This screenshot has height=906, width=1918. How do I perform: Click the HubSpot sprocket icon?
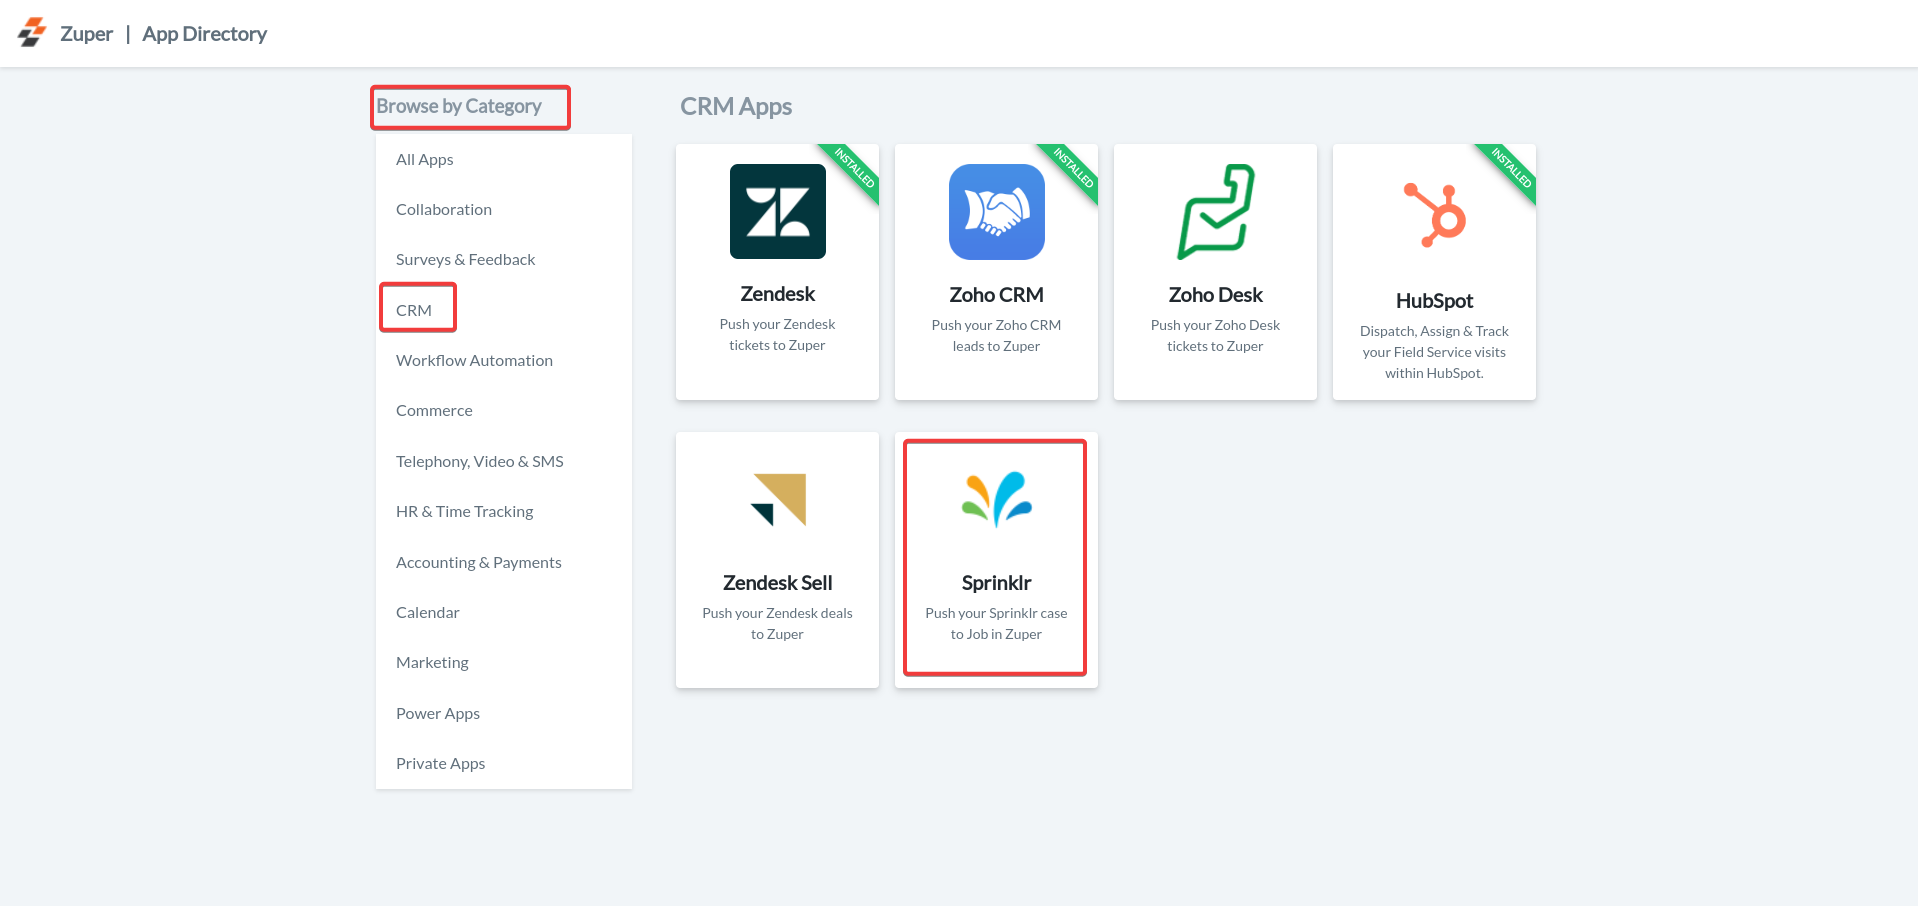coord(1435,215)
